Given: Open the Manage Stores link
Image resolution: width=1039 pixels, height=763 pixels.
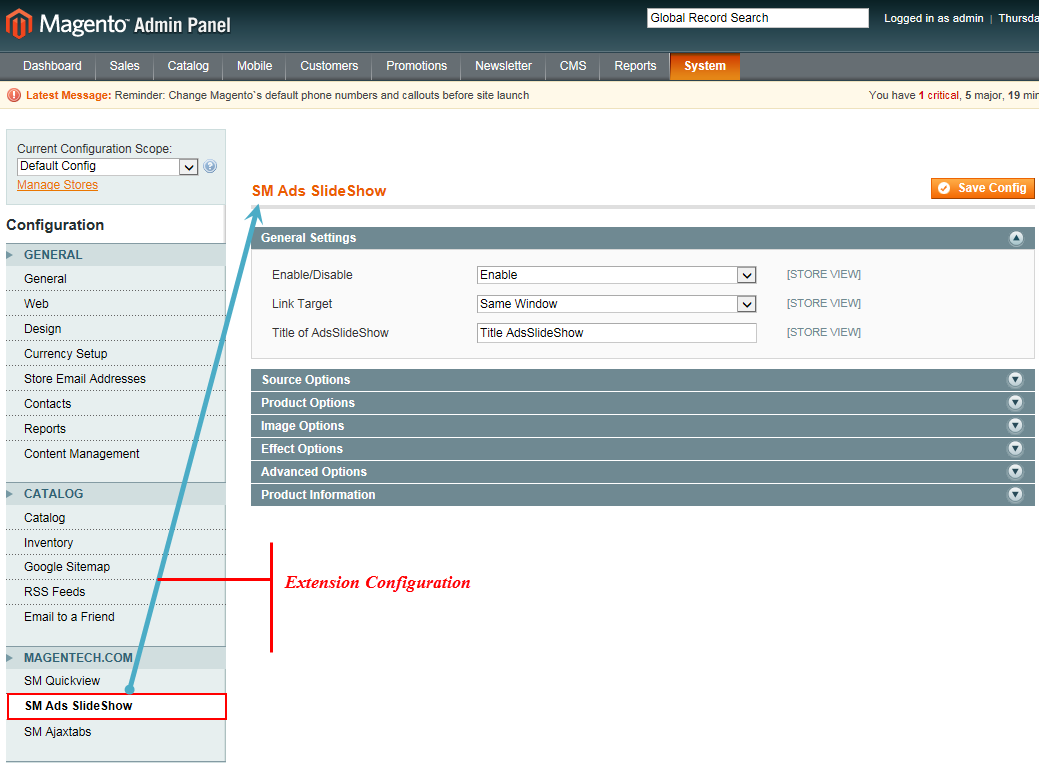Looking at the screenshot, I should tap(58, 185).
